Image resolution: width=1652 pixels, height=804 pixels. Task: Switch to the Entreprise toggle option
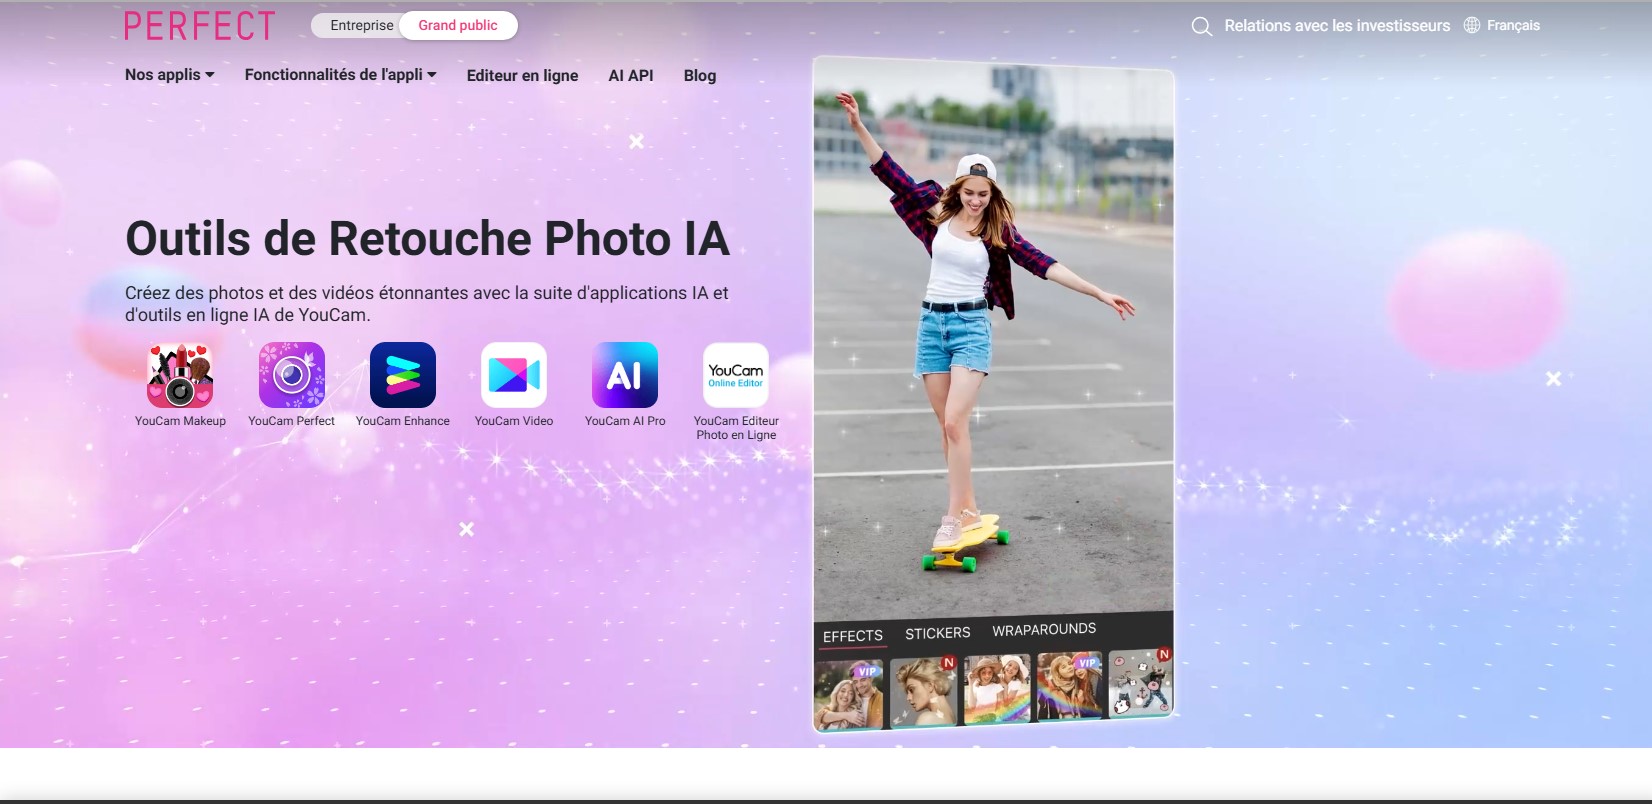coord(361,26)
